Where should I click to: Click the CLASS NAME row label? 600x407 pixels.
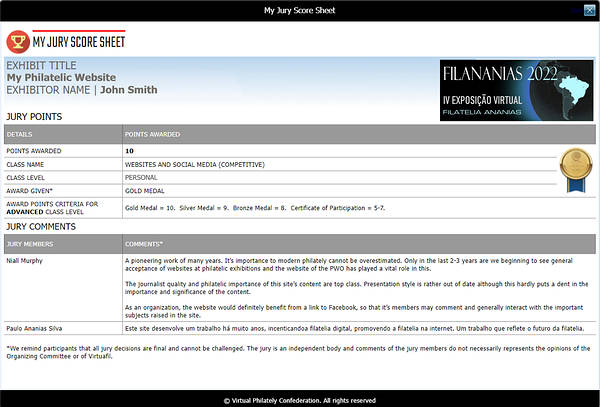(x=25, y=164)
